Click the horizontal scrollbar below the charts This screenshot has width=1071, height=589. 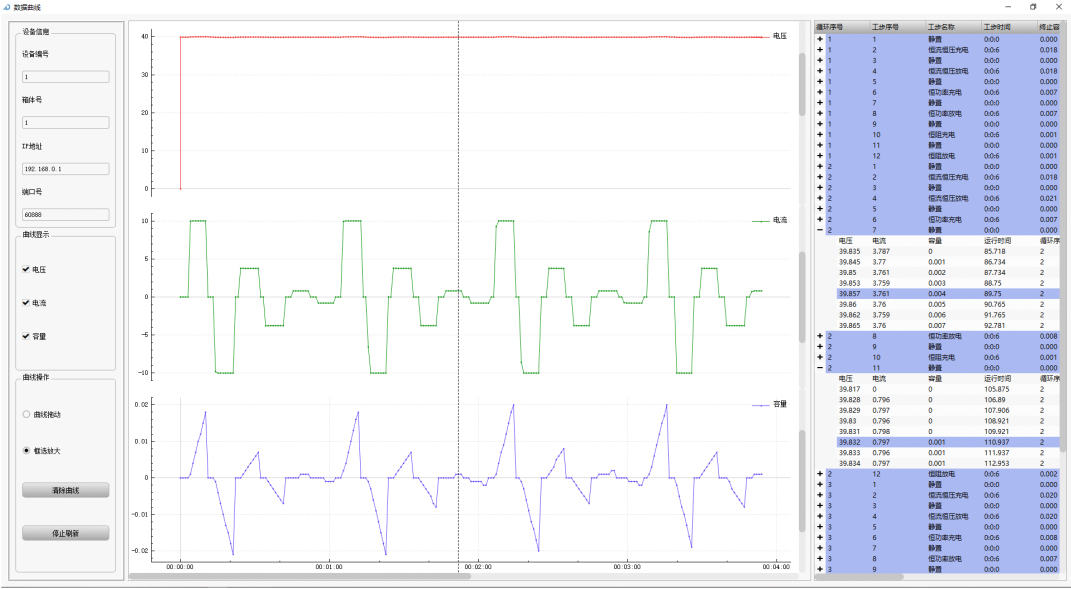(x=300, y=575)
